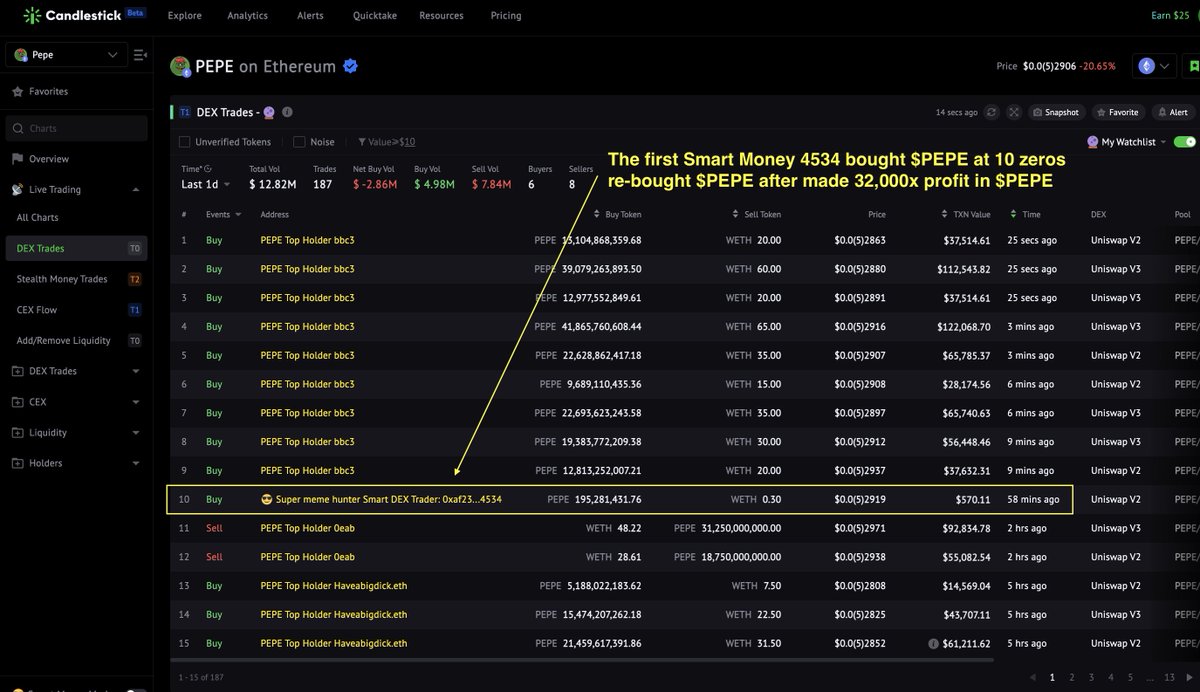1200x692 pixels.
Task: Open the Events column filter dropdown
Action: tap(236, 214)
